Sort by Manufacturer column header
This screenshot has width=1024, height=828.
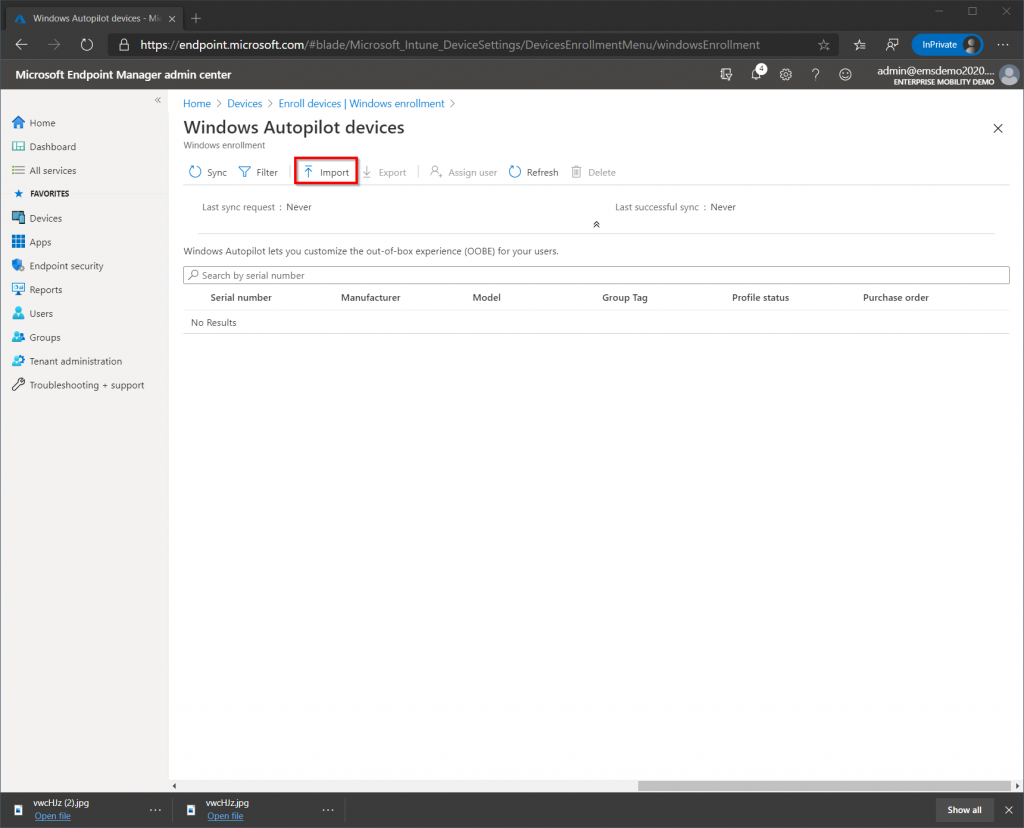(x=370, y=298)
